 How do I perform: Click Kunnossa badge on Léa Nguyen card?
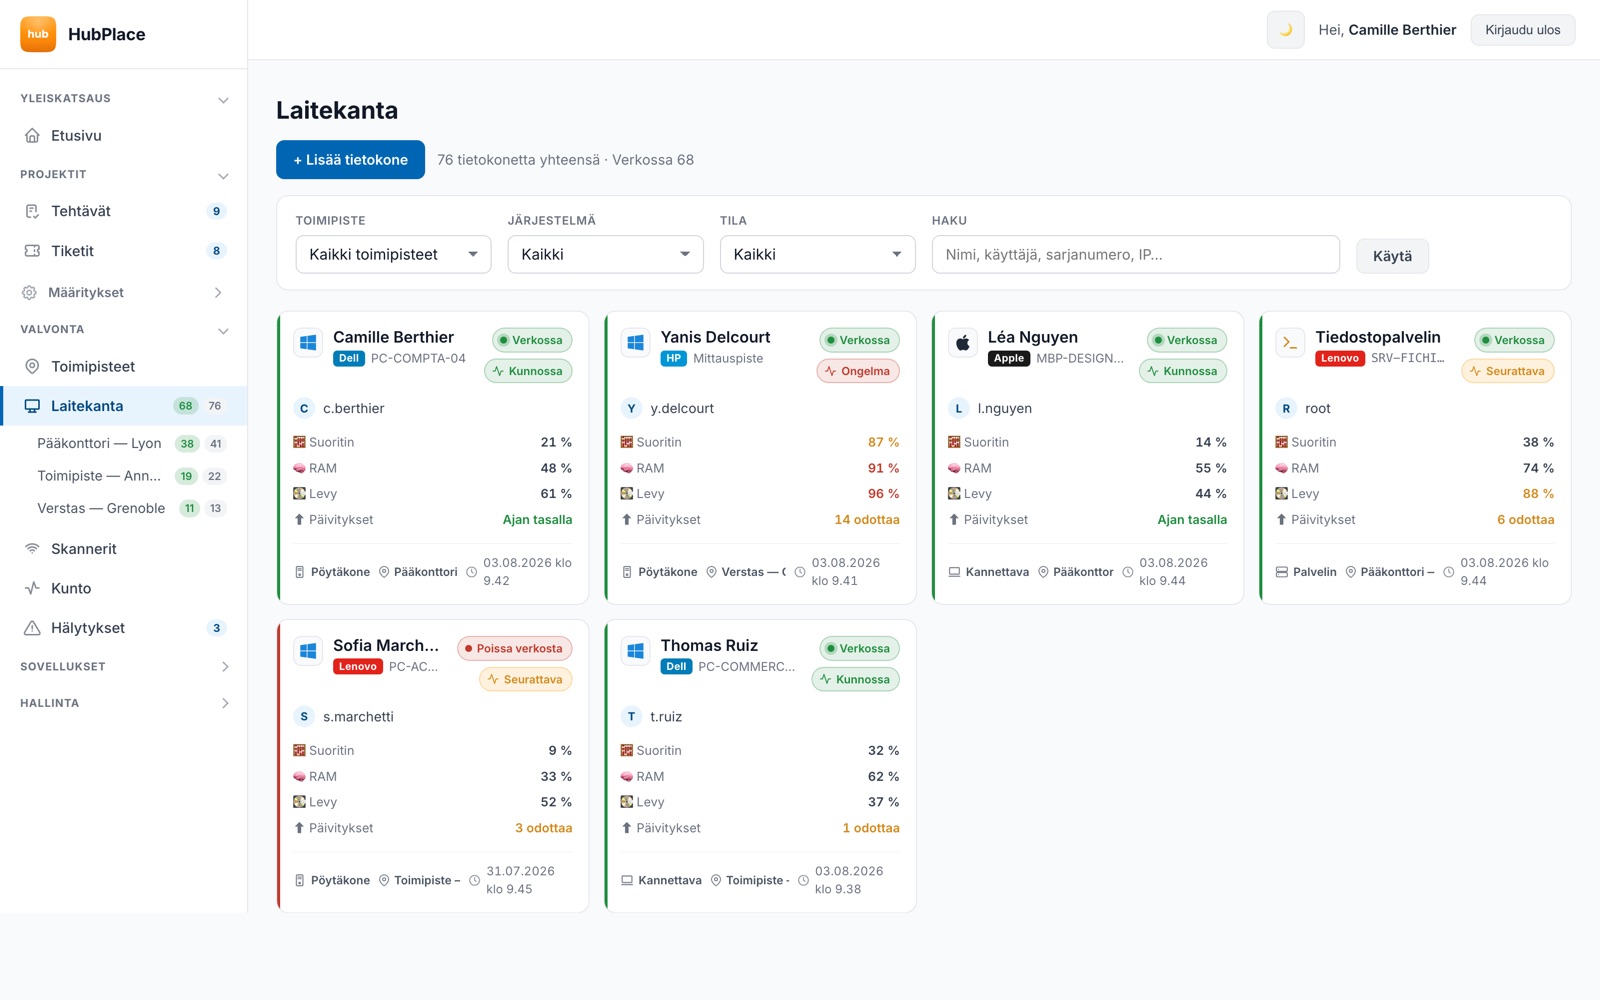click(1182, 371)
